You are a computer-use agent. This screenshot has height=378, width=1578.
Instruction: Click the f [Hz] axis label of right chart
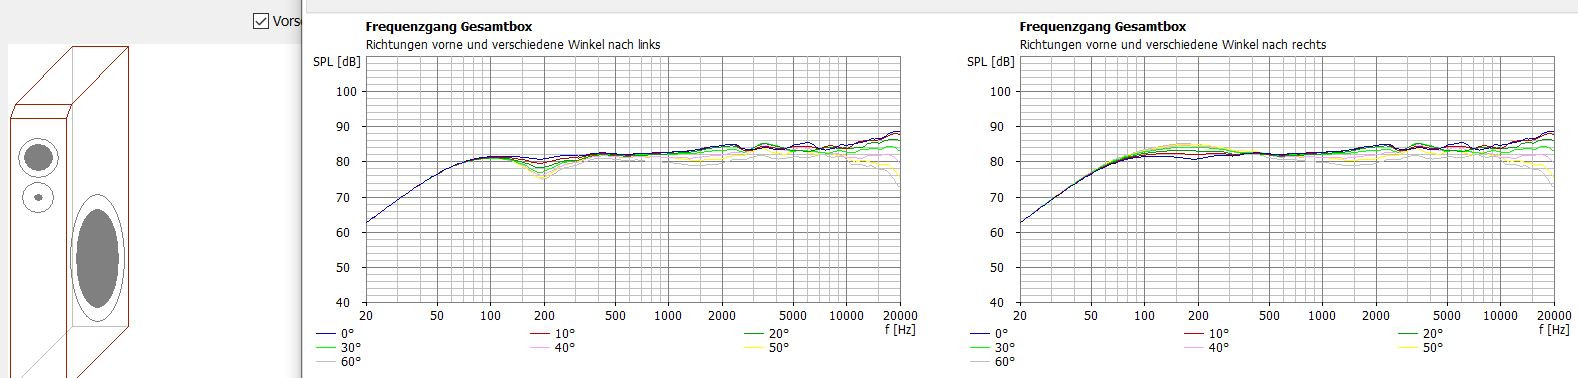pyautogui.click(x=1553, y=328)
